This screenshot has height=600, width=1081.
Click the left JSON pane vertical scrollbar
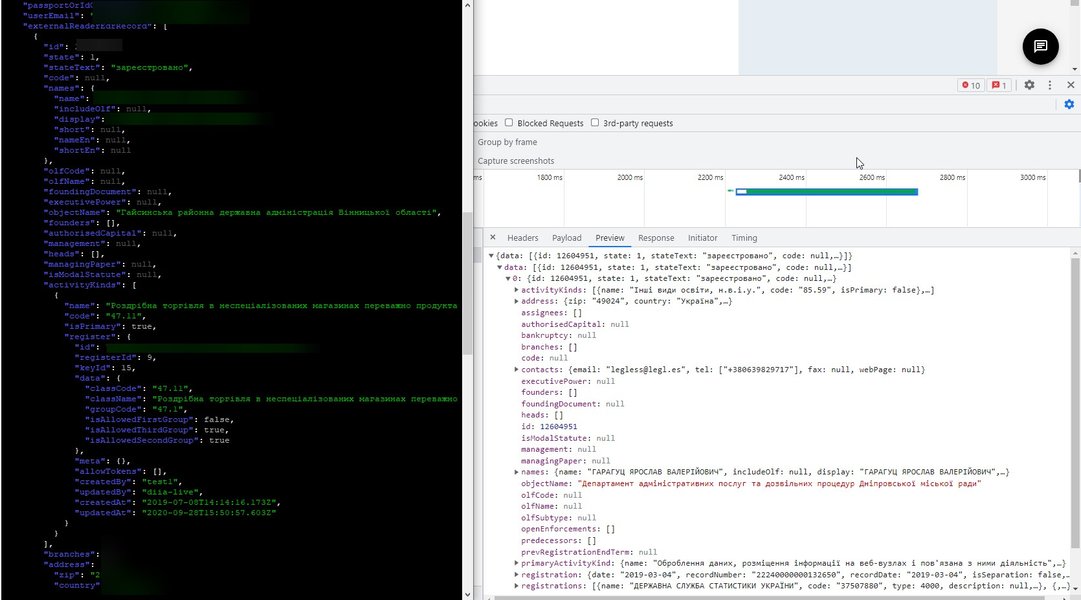[x=467, y=200]
